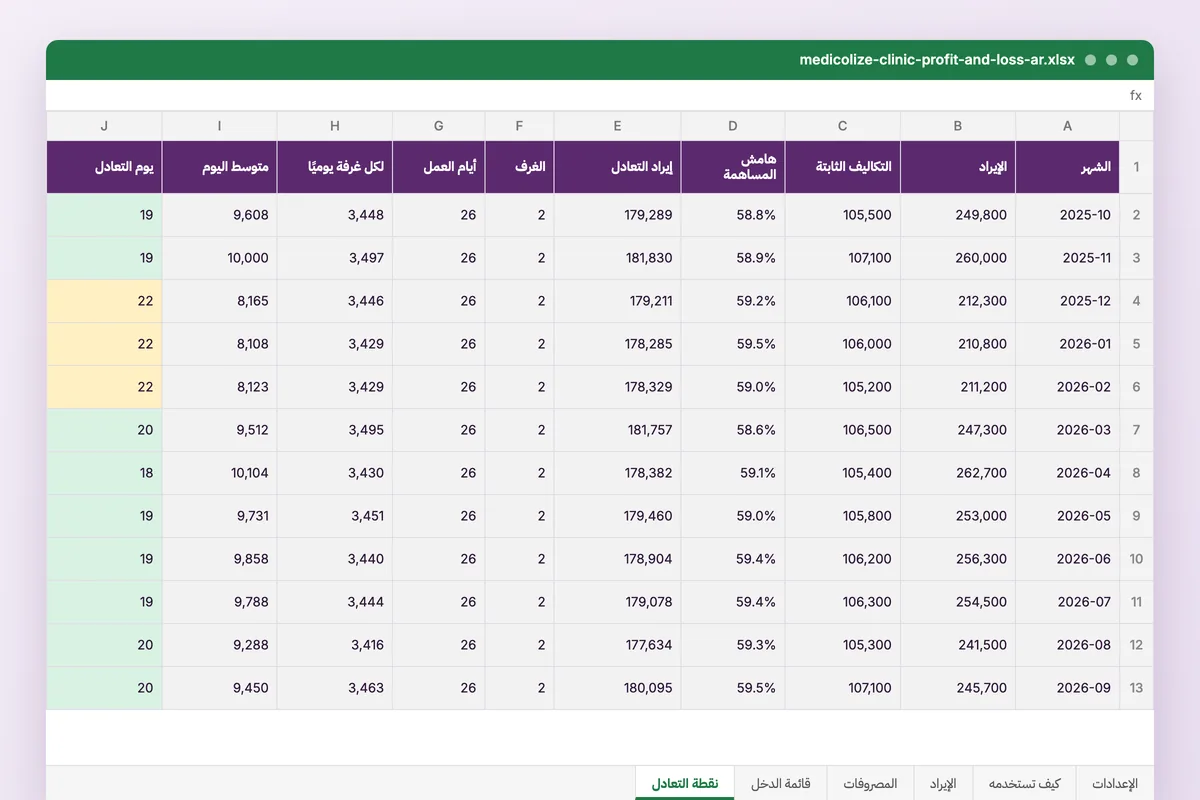The image size is (1200, 800).
Task: Select revenue cell 260,000
Action: (958, 258)
